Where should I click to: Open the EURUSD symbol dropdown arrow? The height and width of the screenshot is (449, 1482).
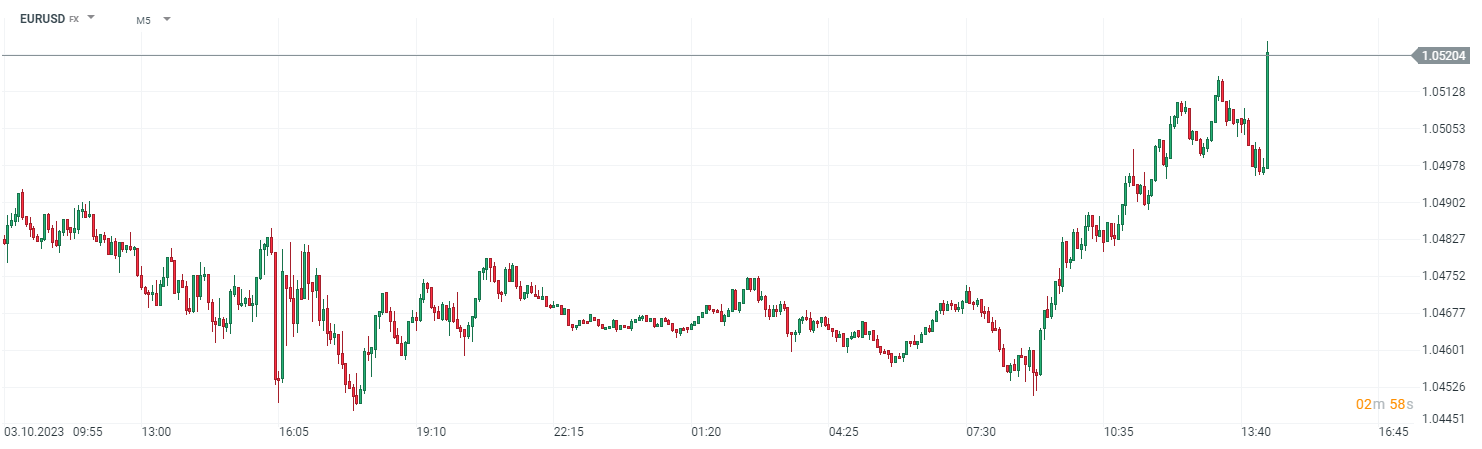(x=91, y=18)
